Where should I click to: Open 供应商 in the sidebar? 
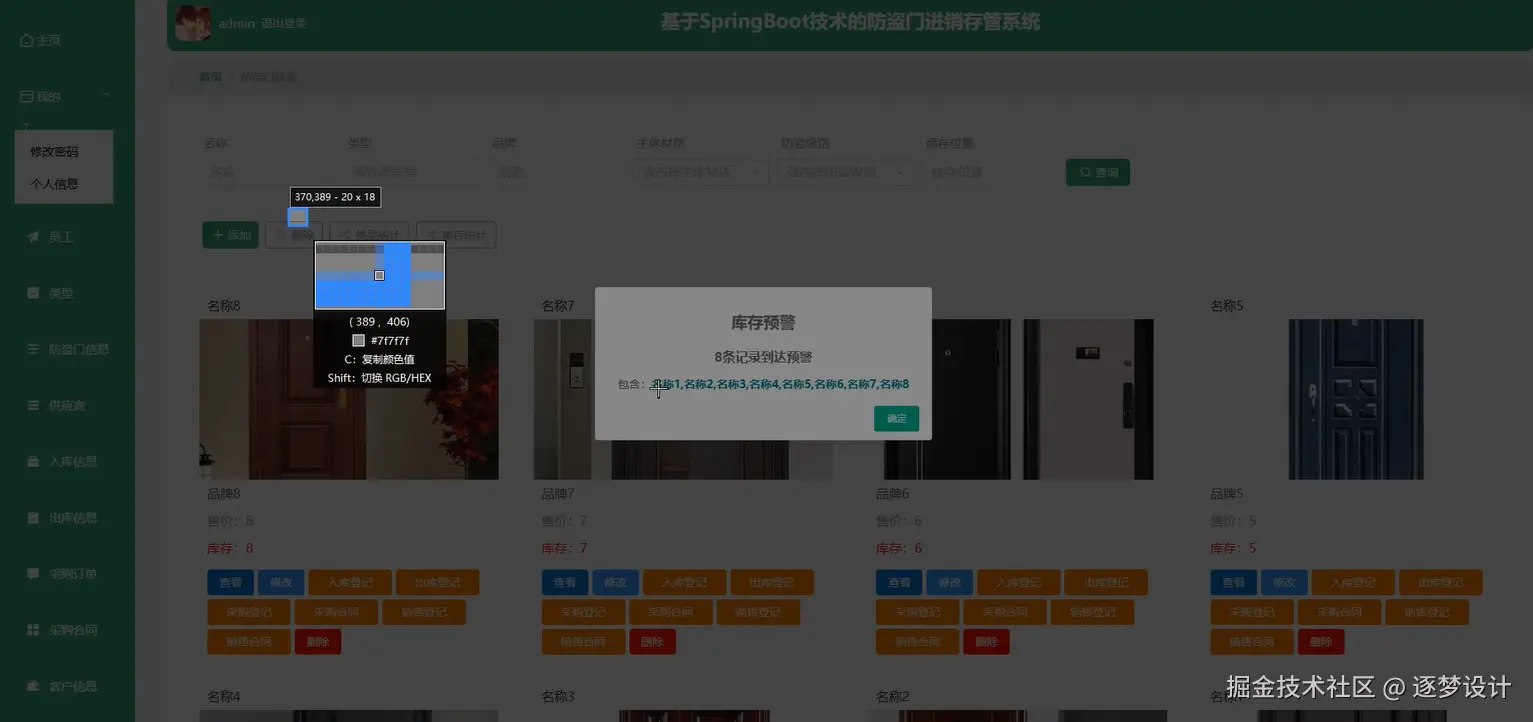click(x=56, y=405)
